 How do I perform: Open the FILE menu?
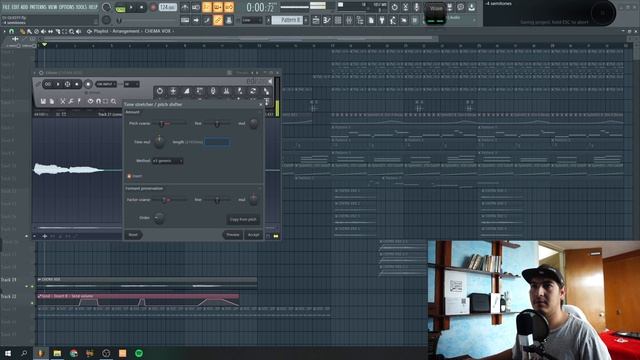pyautogui.click(x=6, y=7)
